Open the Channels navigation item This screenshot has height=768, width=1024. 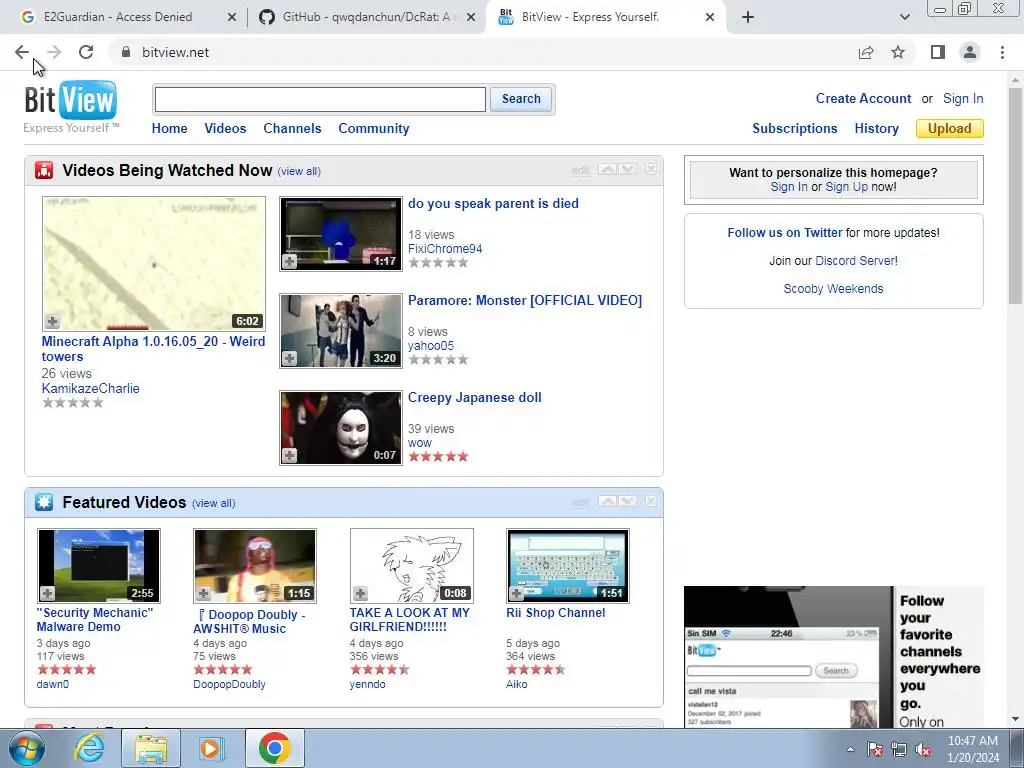pyautogui.click(x=292, y=129)
